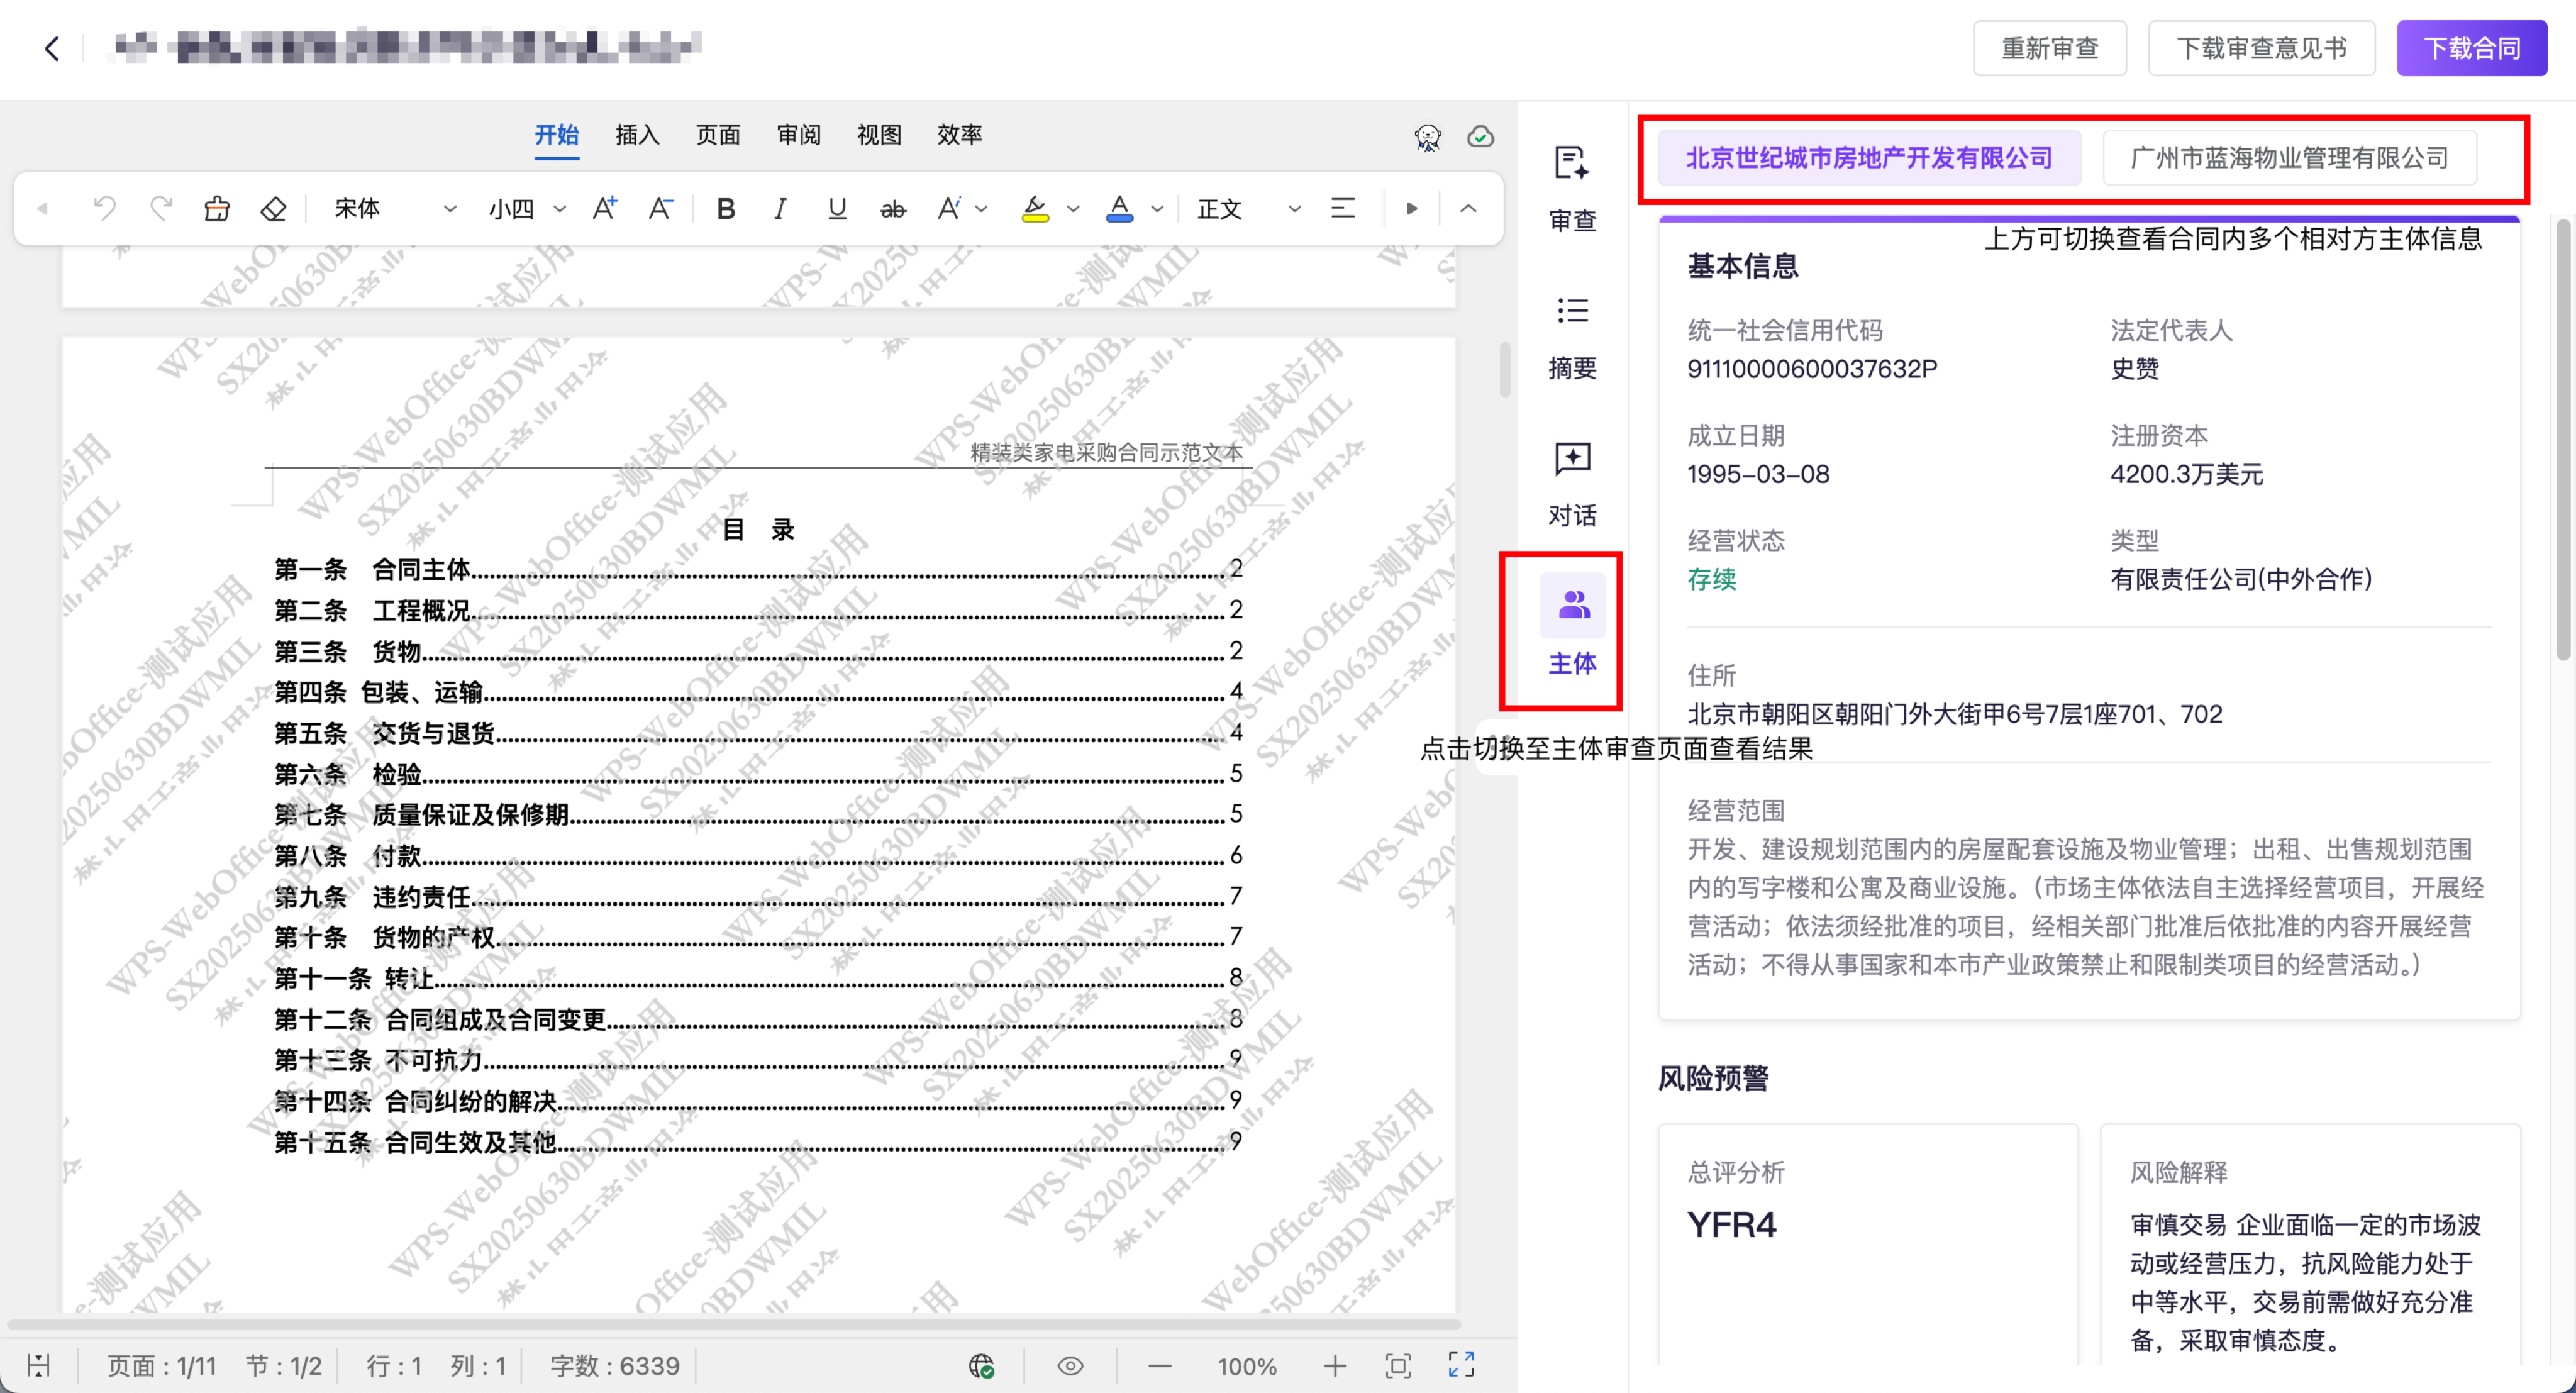Click the 重新审查 button
Screen dimensions: 2576x1393
point(2049,48)
